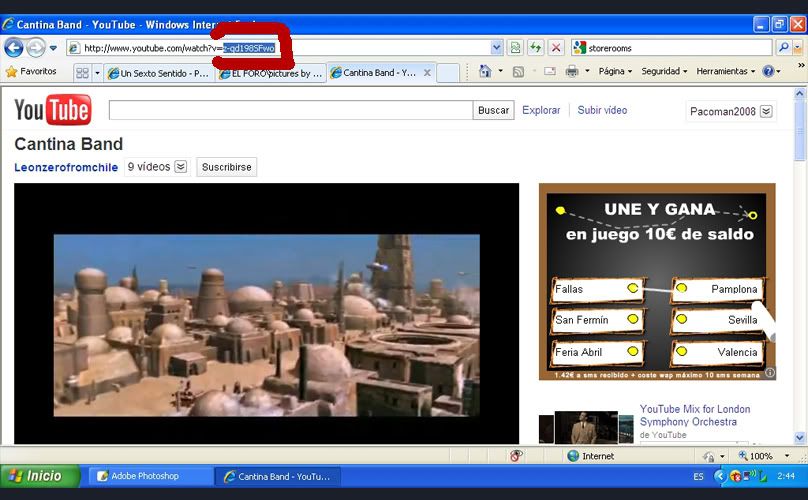Toggle the Compatibility View page icon

coord(515,48)
